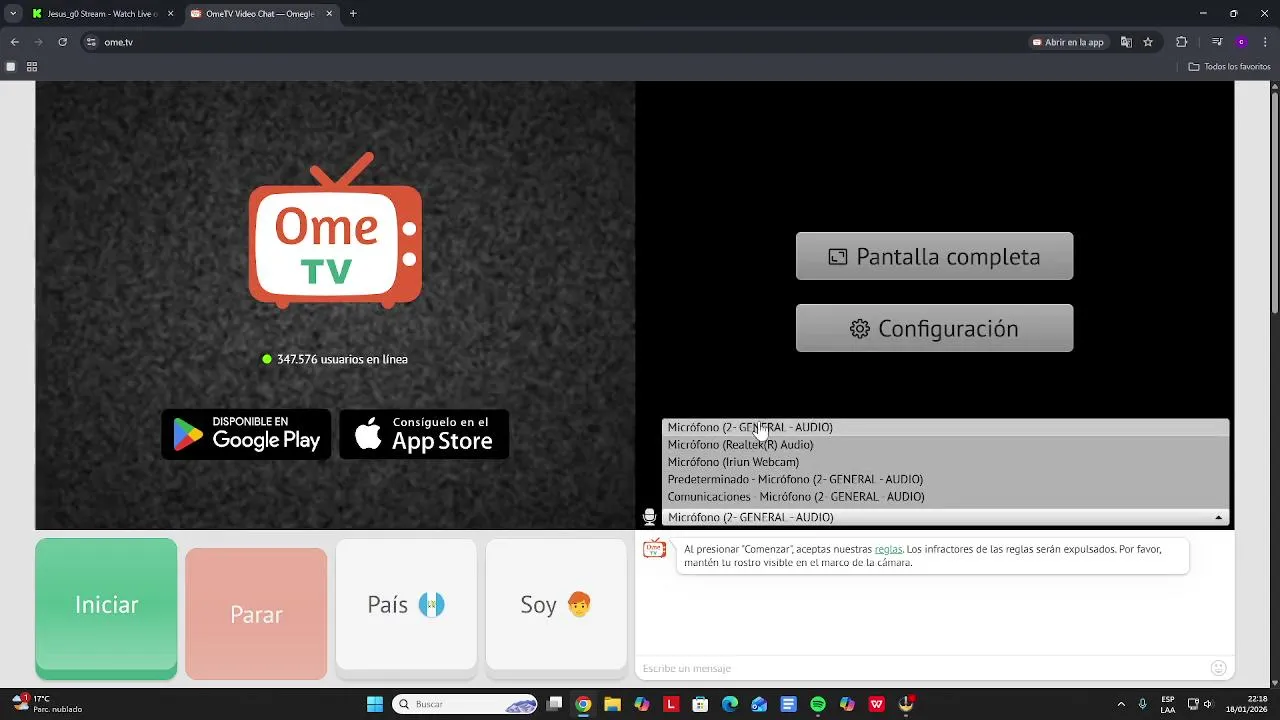Click the microphone icon beside dropdown
This screenshot has width=1280, height=720.
(649, 517)
